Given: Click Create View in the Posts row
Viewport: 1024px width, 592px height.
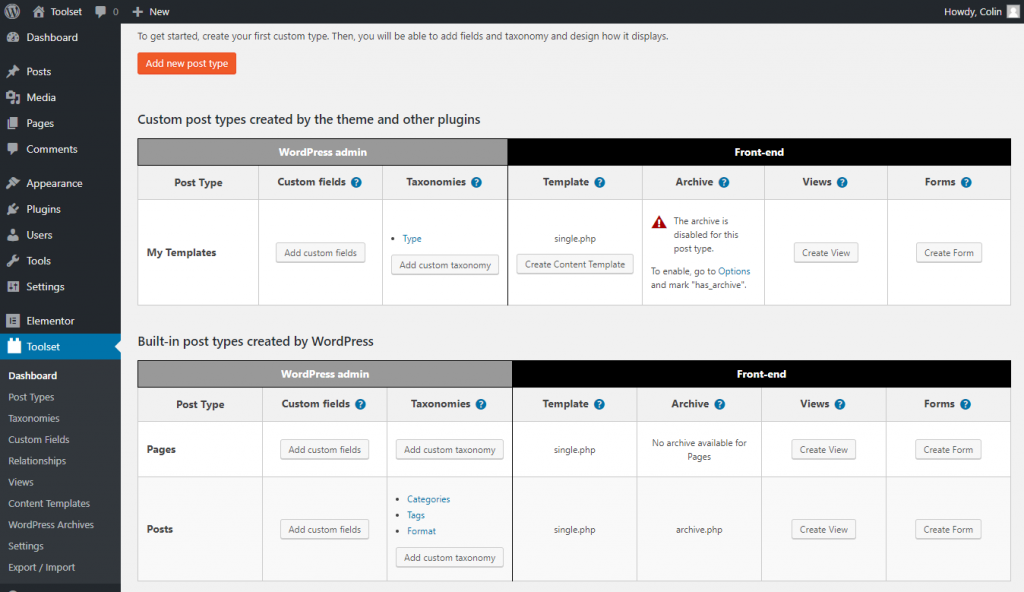Looking at the screenshot, I should [x=824, y=530].
